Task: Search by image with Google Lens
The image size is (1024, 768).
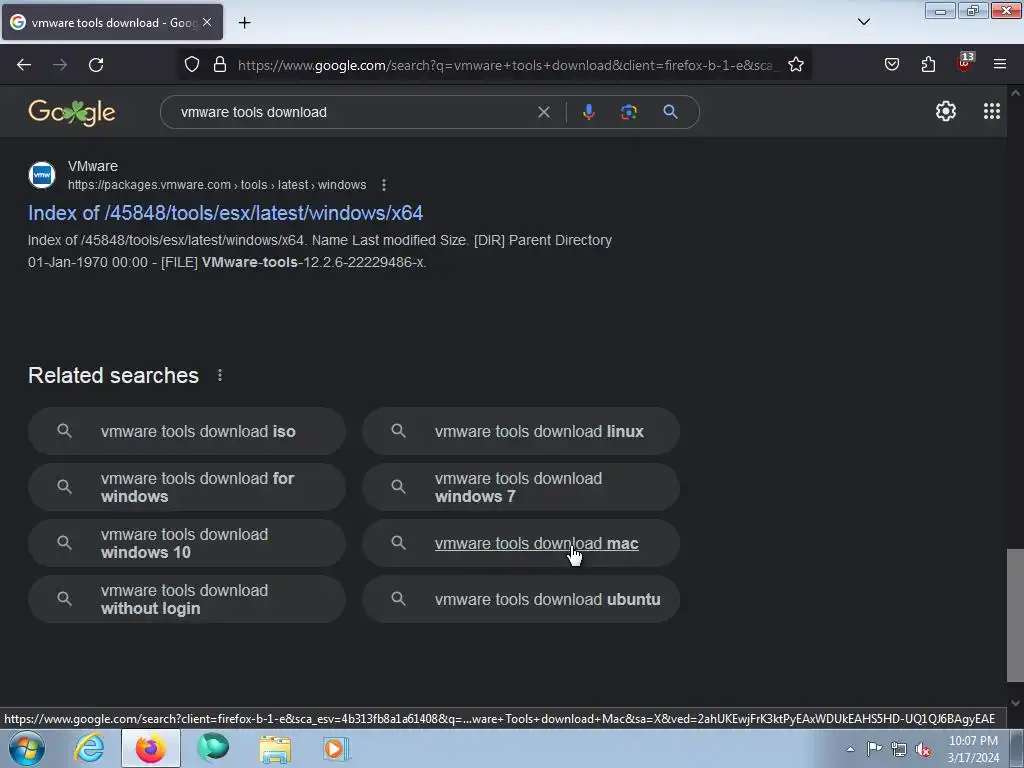Action: [x=628, y=112]
